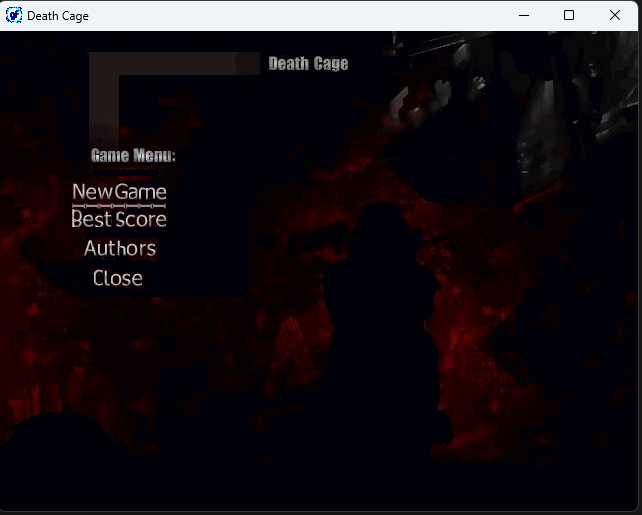Click the Game Menu: heading label

pos(133,155)
